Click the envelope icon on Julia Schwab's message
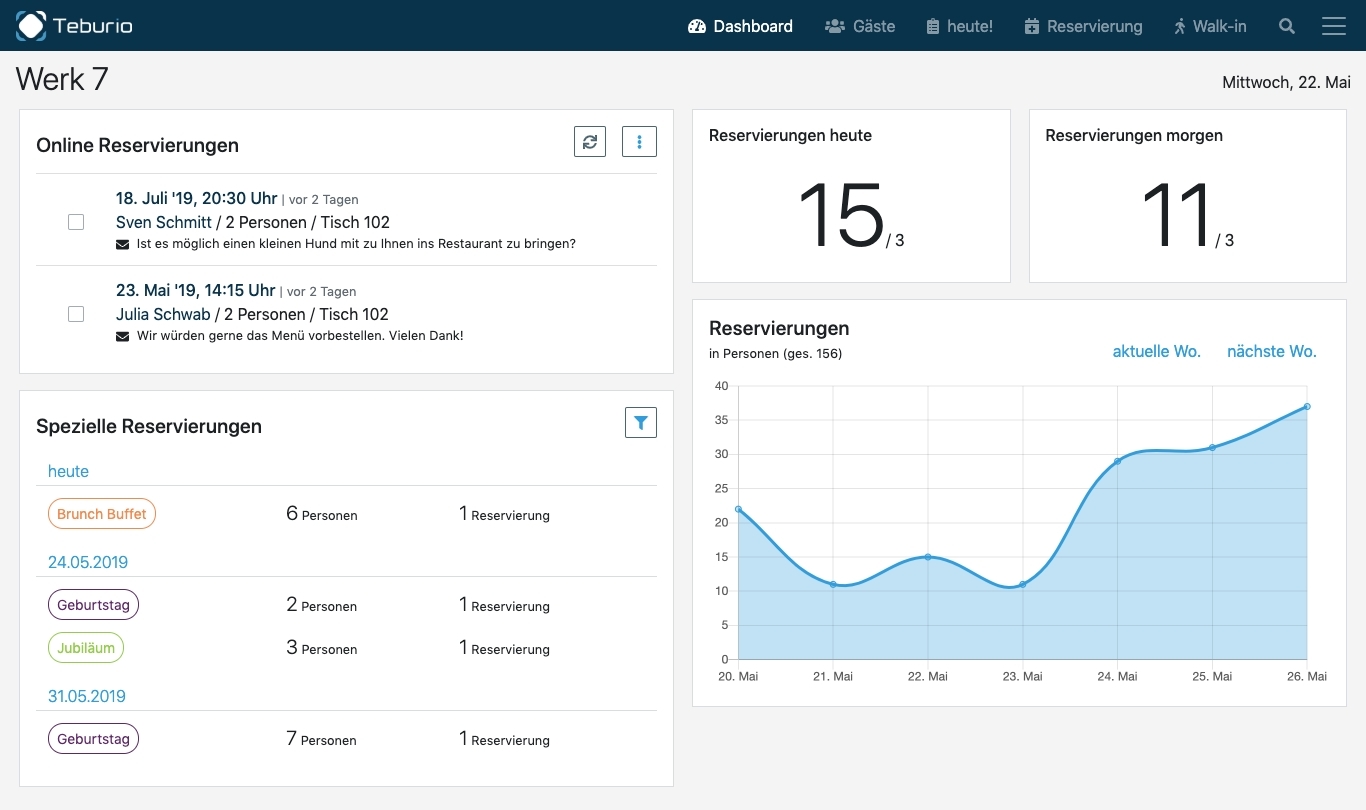This screenshot has width=1366, height=810. point(123,336)
